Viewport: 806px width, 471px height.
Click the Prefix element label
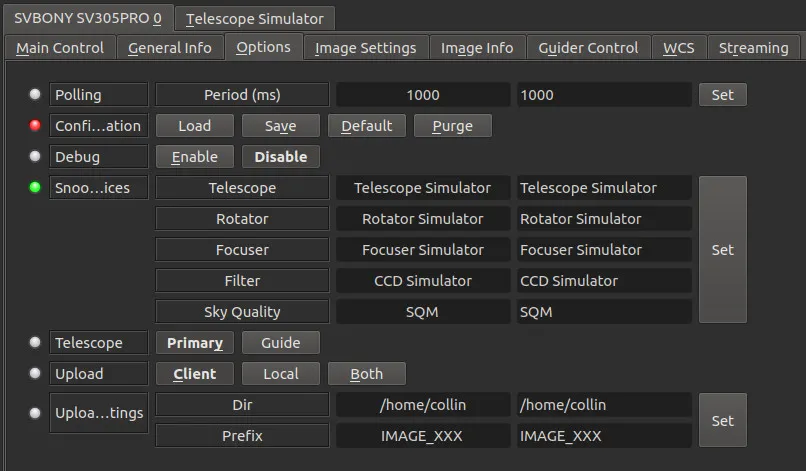point(242,436)
